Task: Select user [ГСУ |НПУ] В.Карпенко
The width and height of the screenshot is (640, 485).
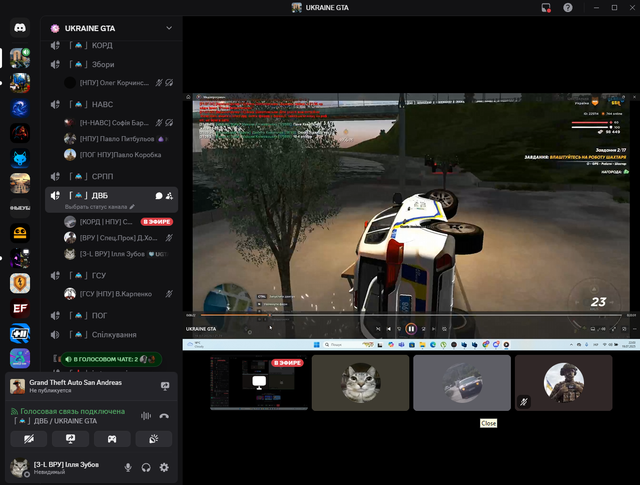Action: 118,294
